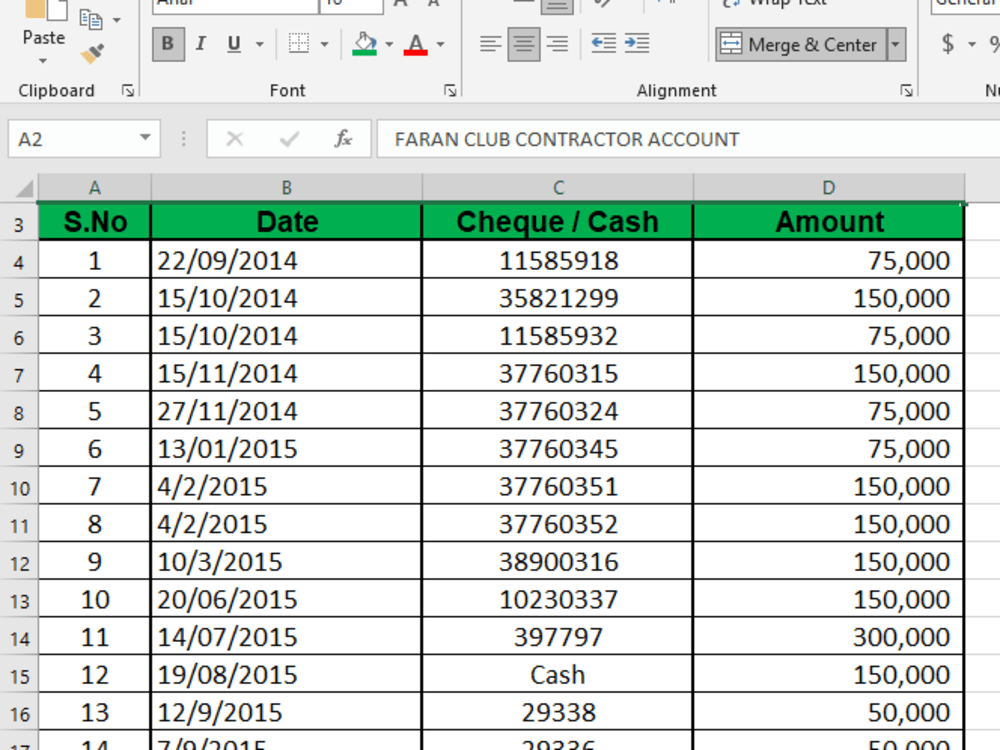Select date cell 12/9/2015

pyautogui.click(x=287, y=712)
